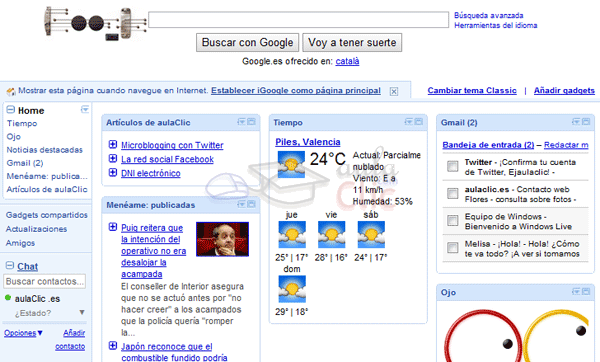Maximize the Menéame: publicadas gadget
Screen dimensions: 600x362
[251, 204]
